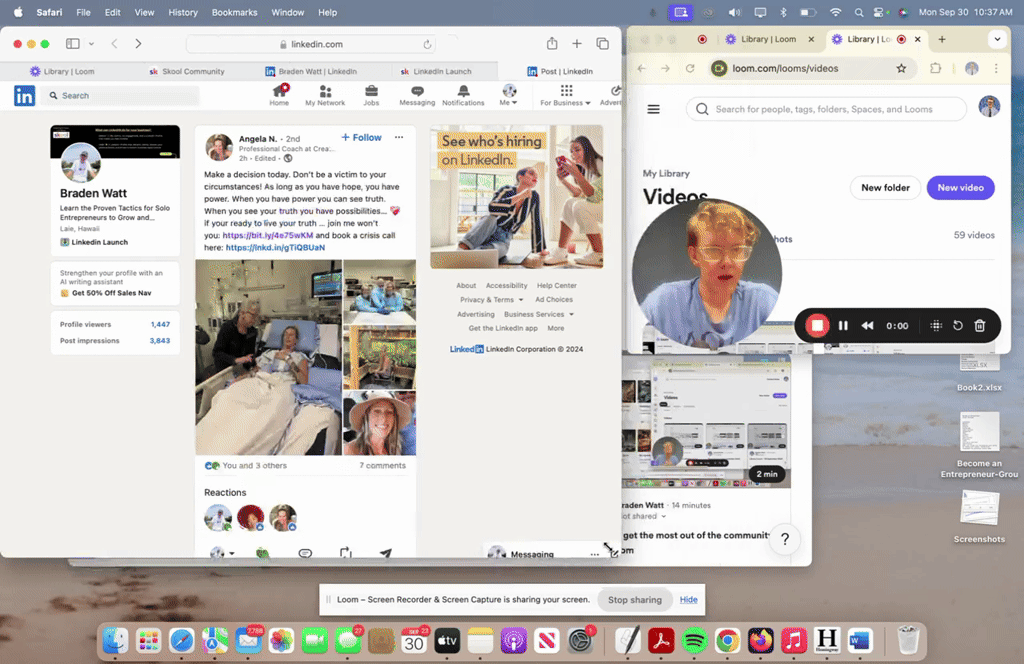This screenshot has width=1024, height=664.
Task: Expand the For Business grid menu
Action: pyautogui.click(x=566, y=95)
